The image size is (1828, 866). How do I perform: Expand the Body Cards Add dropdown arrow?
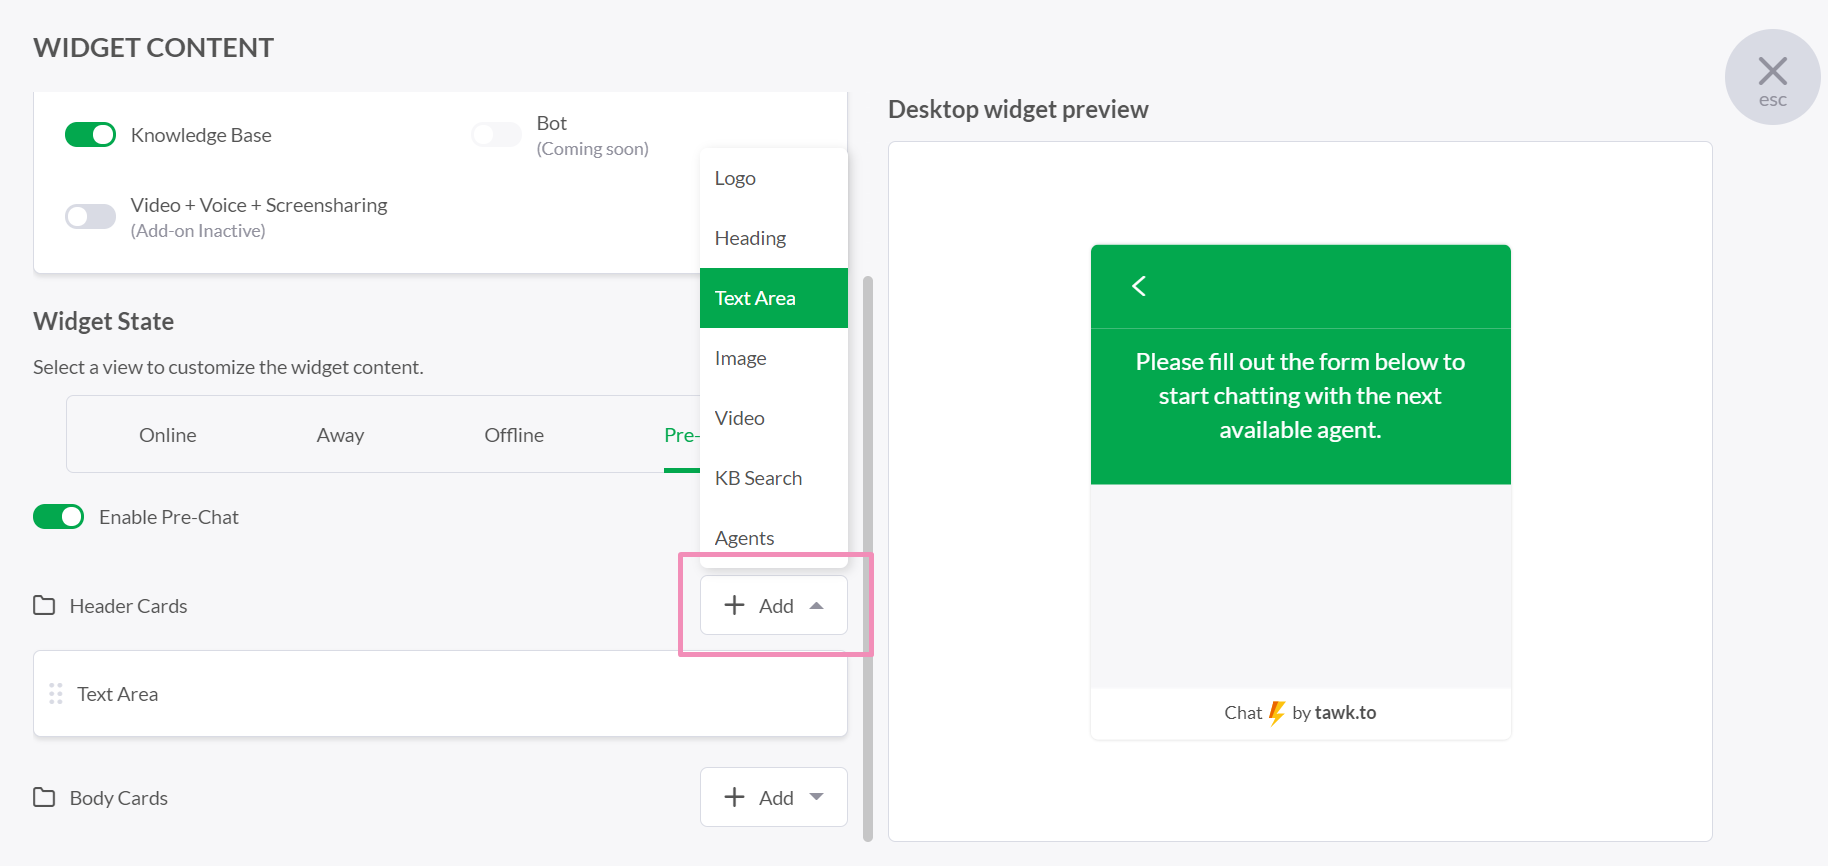pos(817,797)
